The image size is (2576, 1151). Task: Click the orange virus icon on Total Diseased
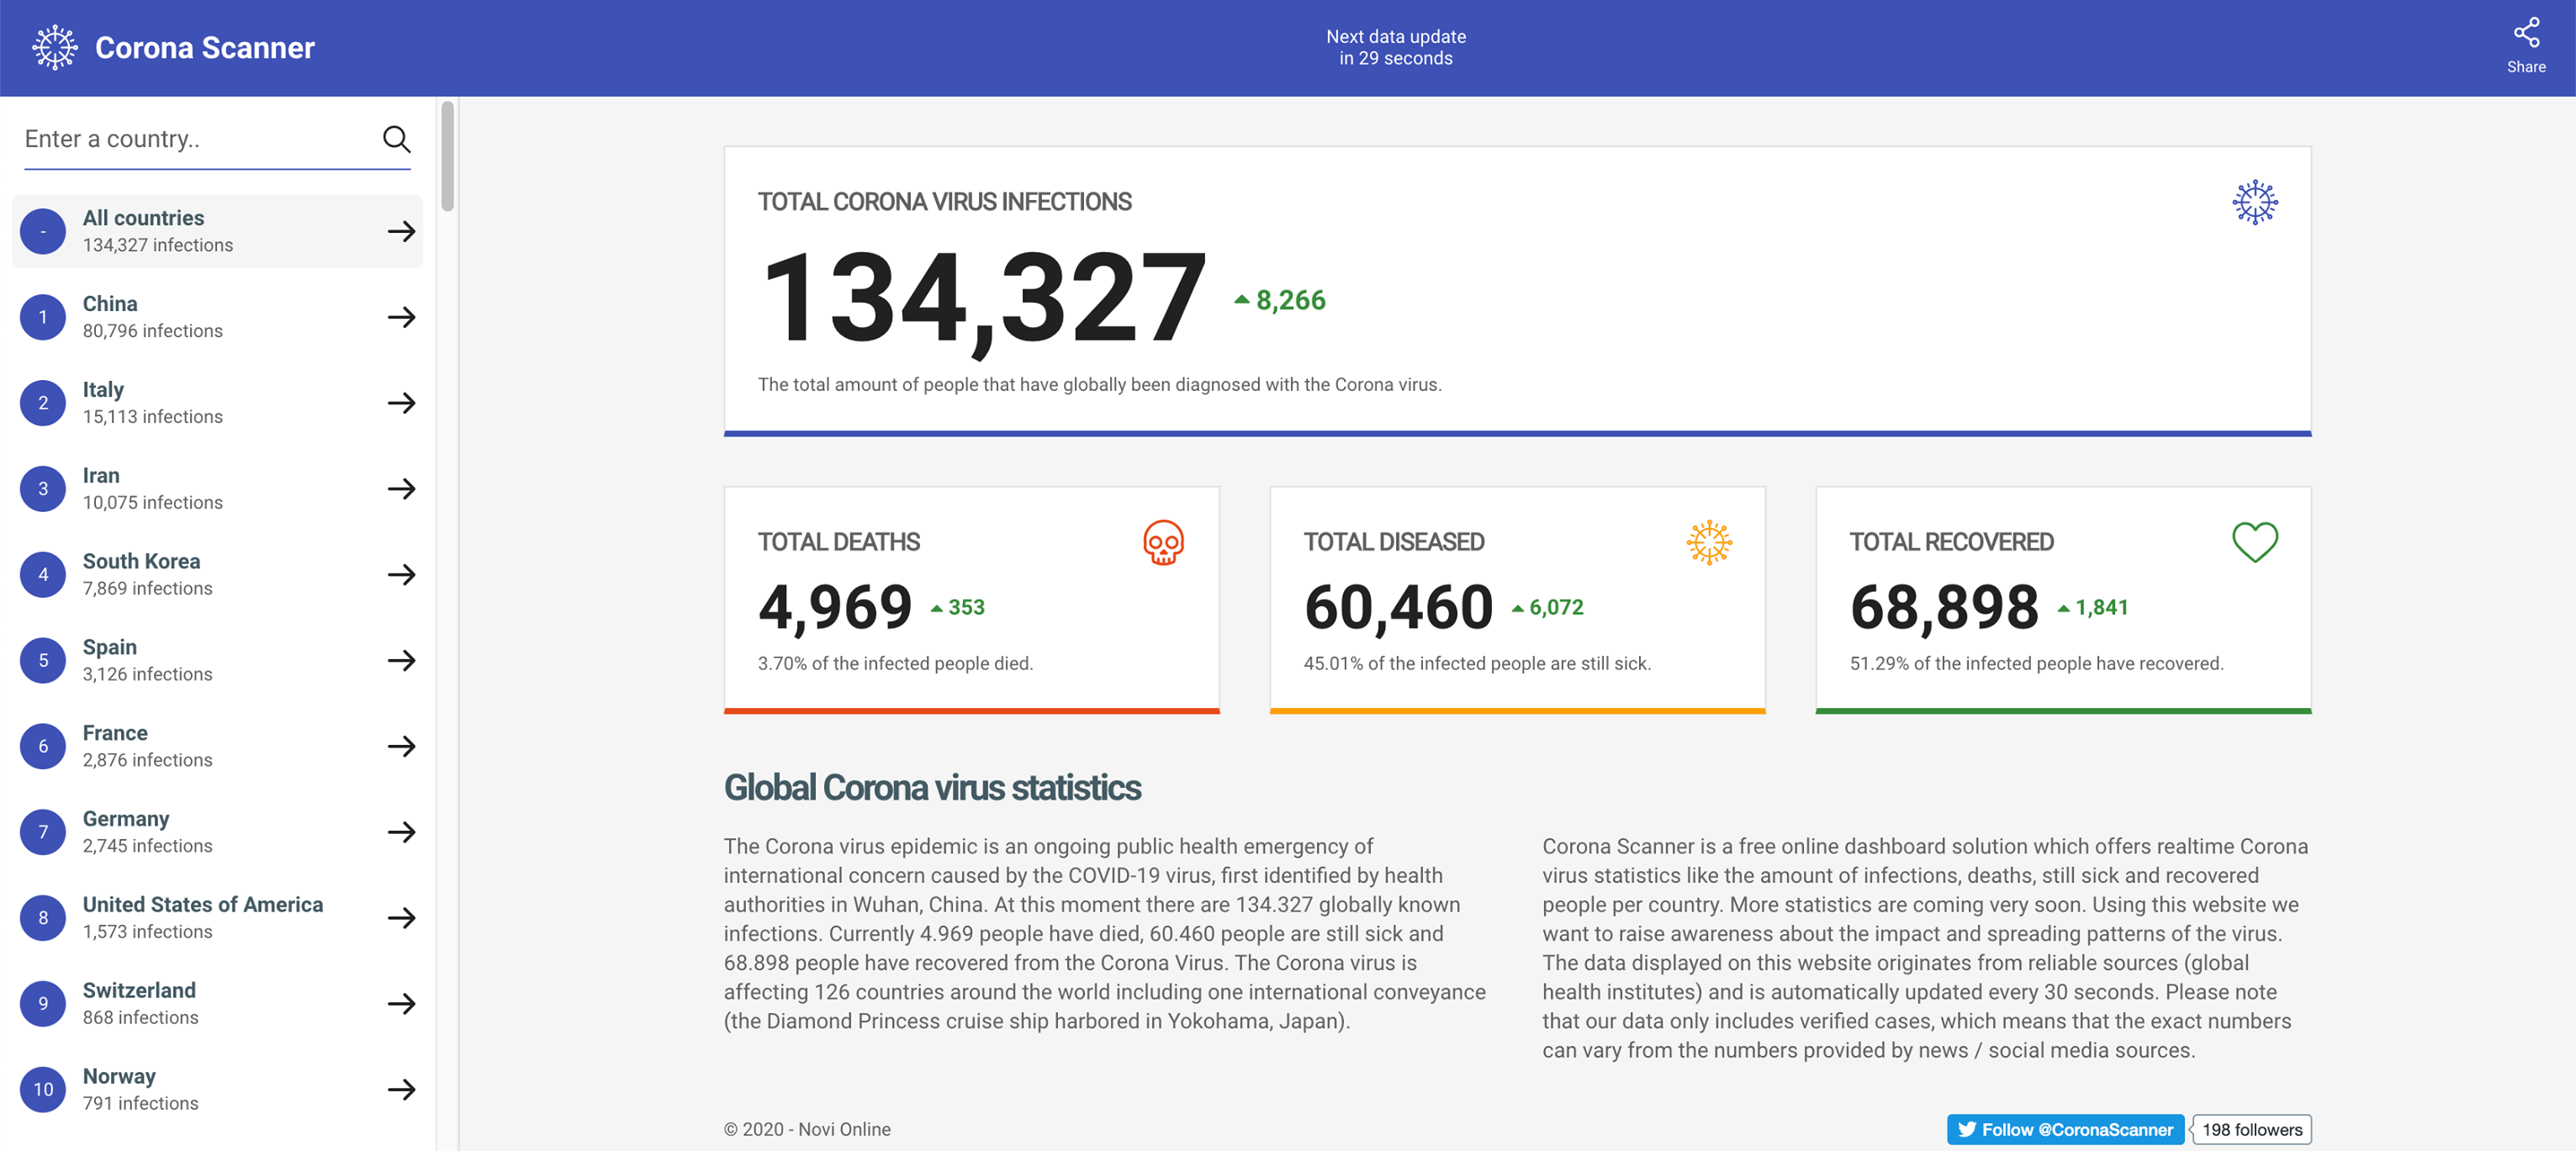click(x=1709, y=542)
